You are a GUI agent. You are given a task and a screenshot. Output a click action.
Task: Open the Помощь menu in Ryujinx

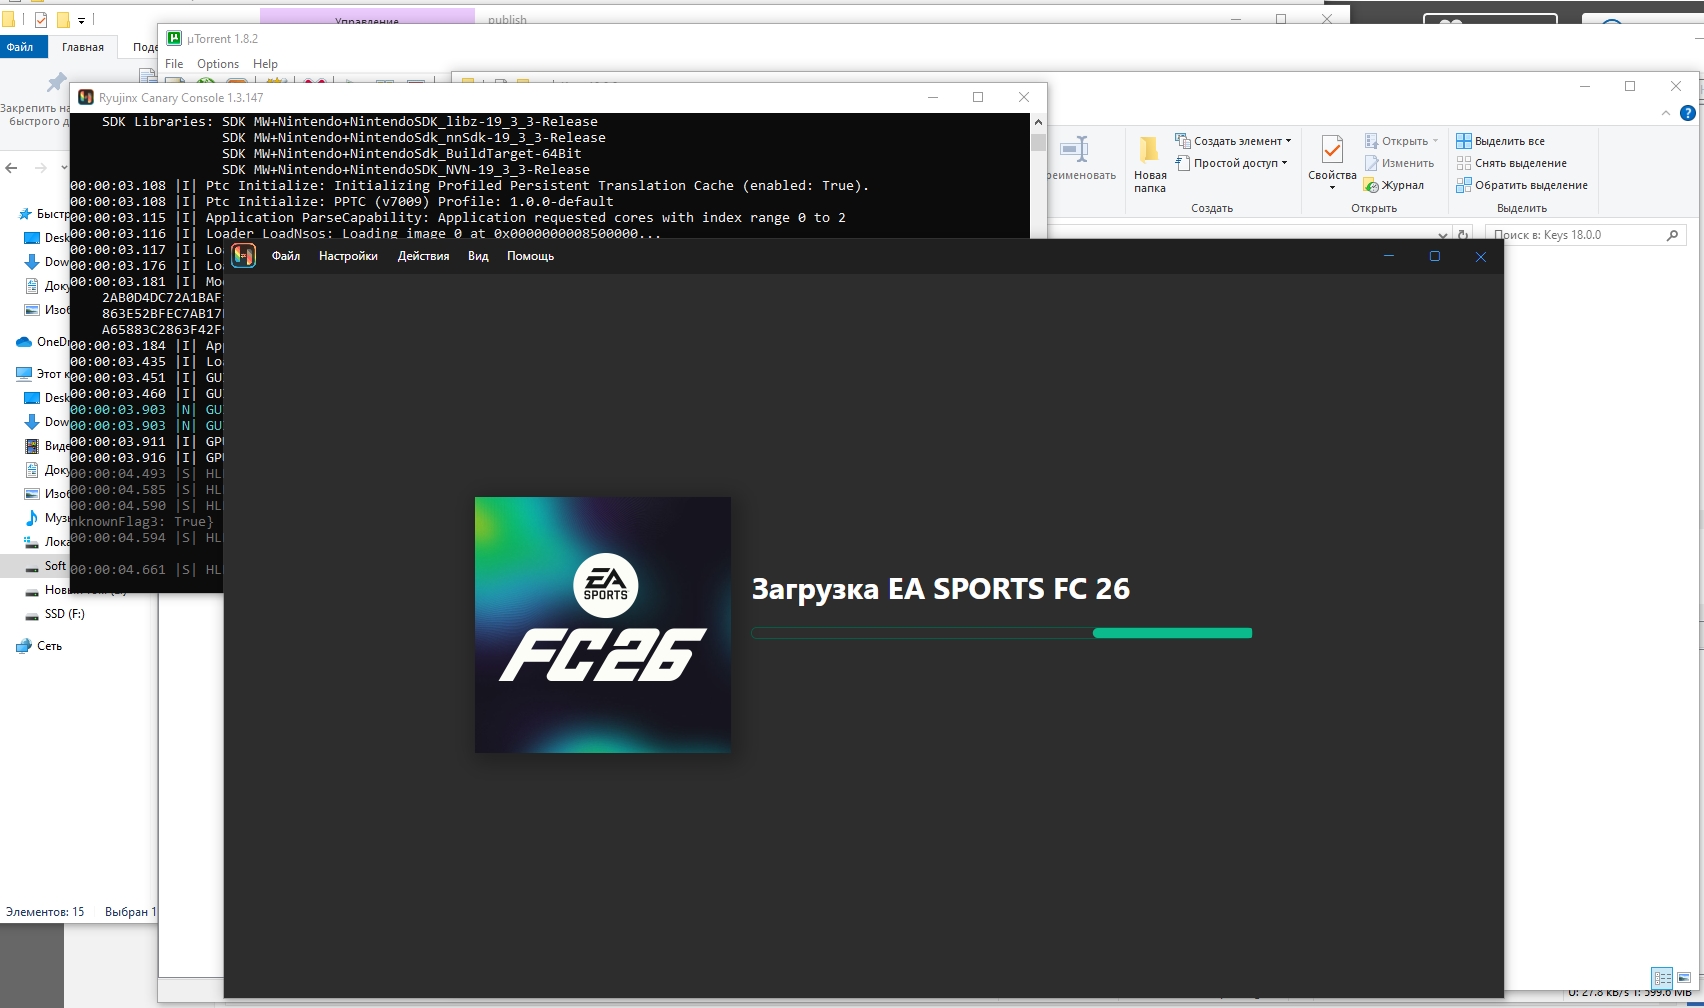530,256
